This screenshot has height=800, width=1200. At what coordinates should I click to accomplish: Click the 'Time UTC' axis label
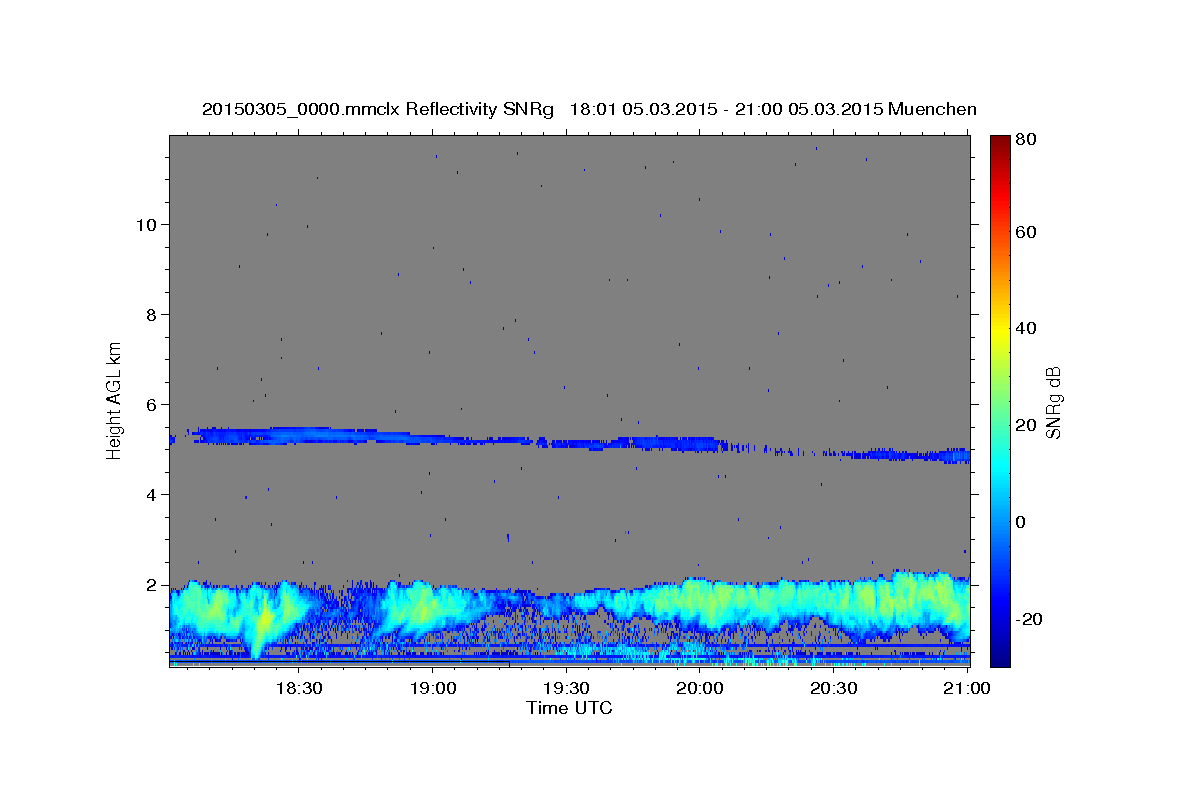569,708
